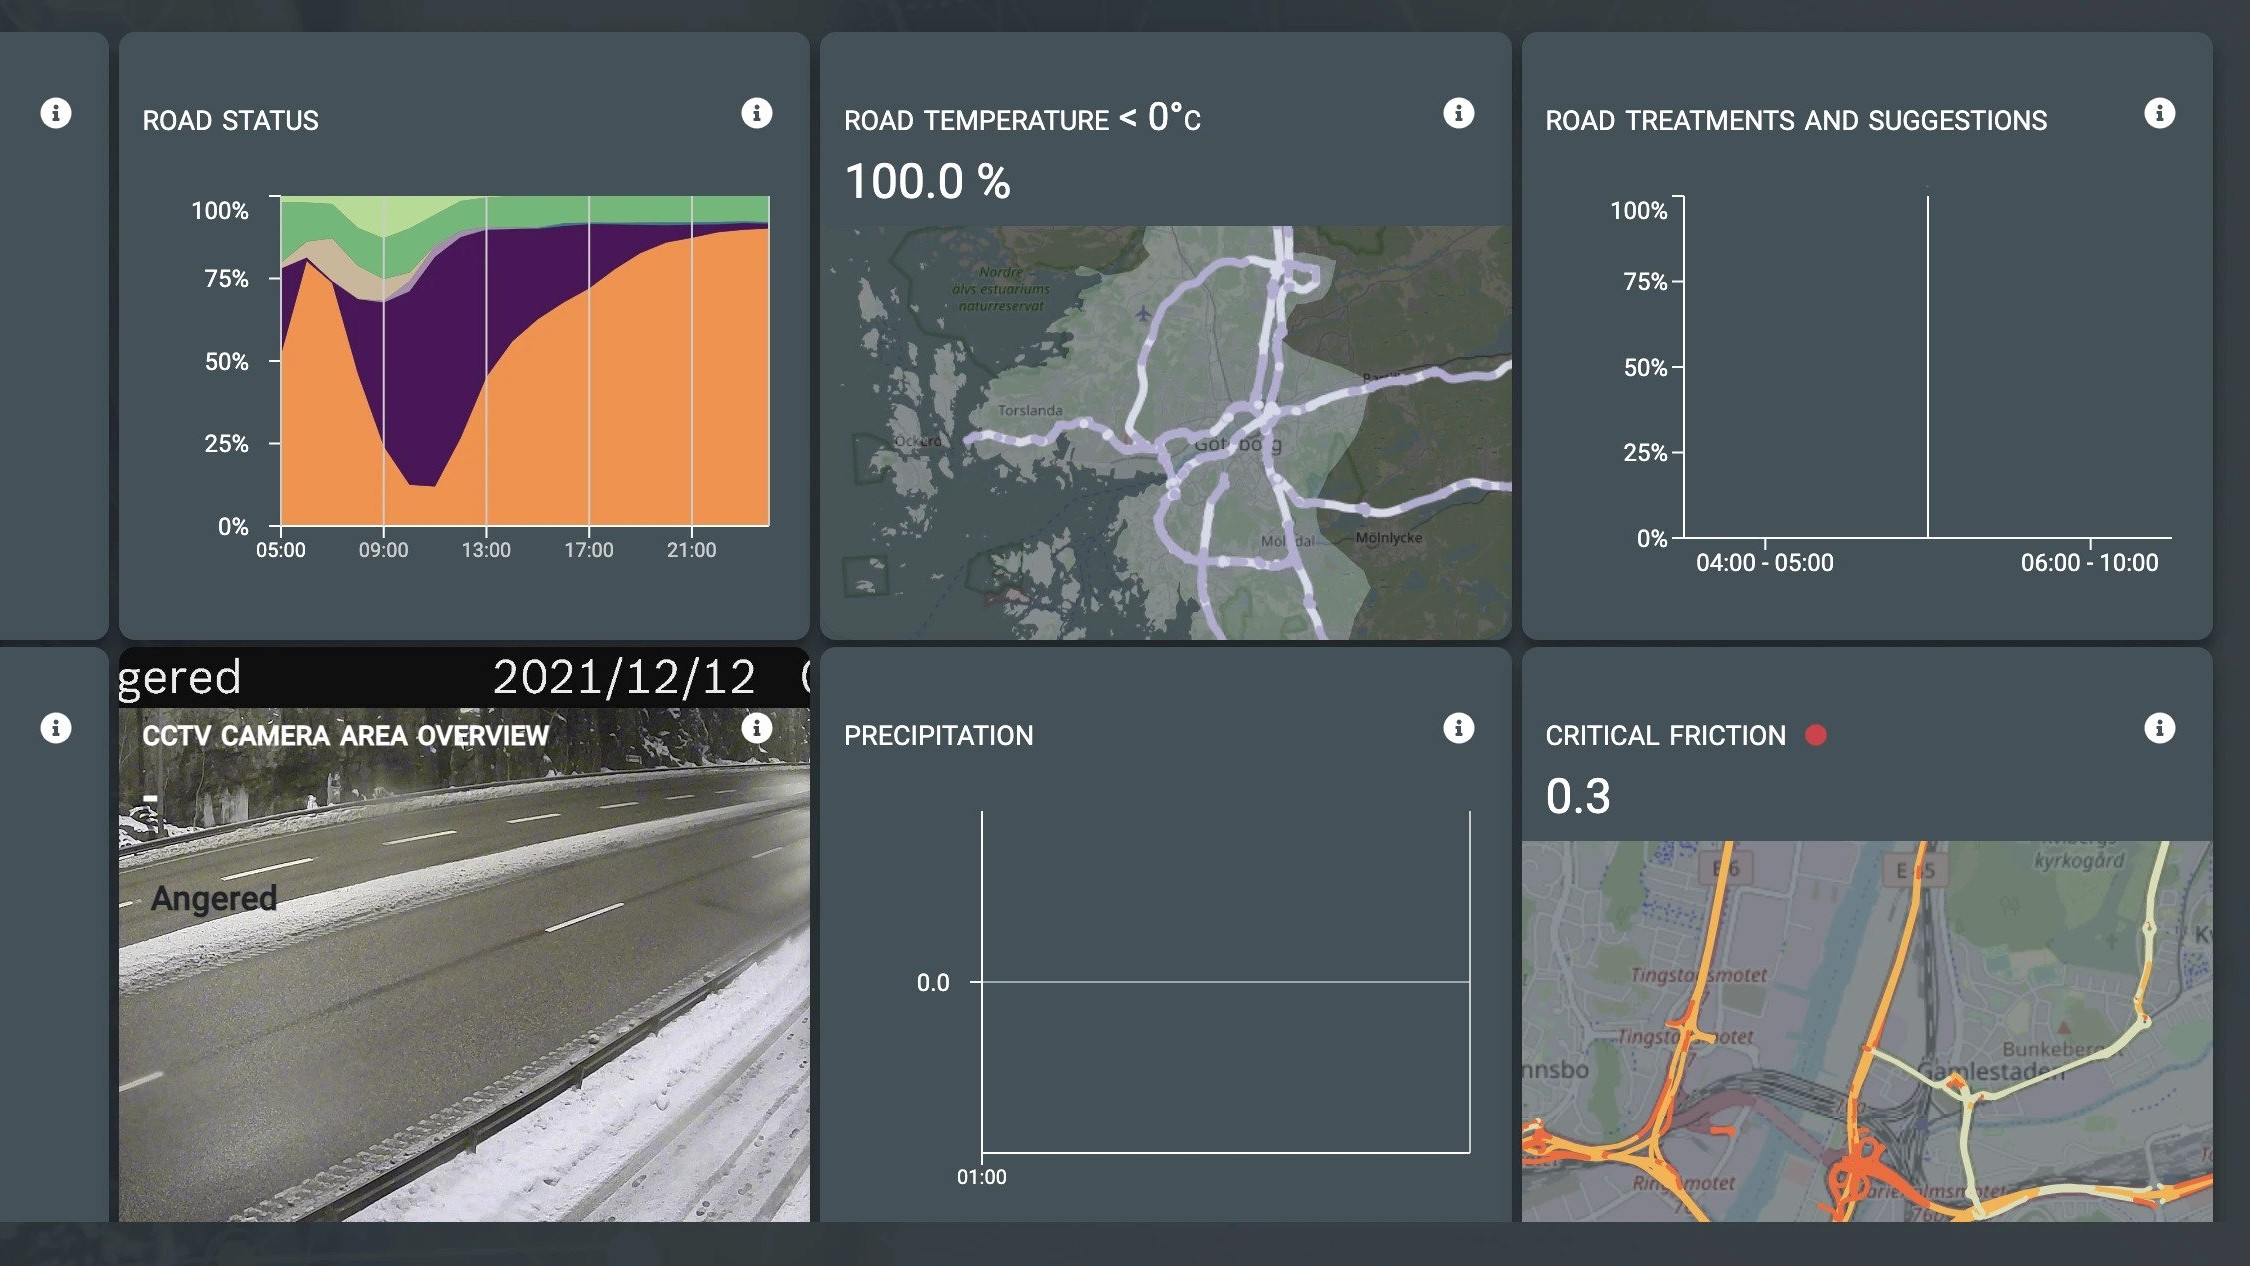
Task: Click the 100.0 % road temperature value
Action: pyautogui.click(x=927, y=180)
